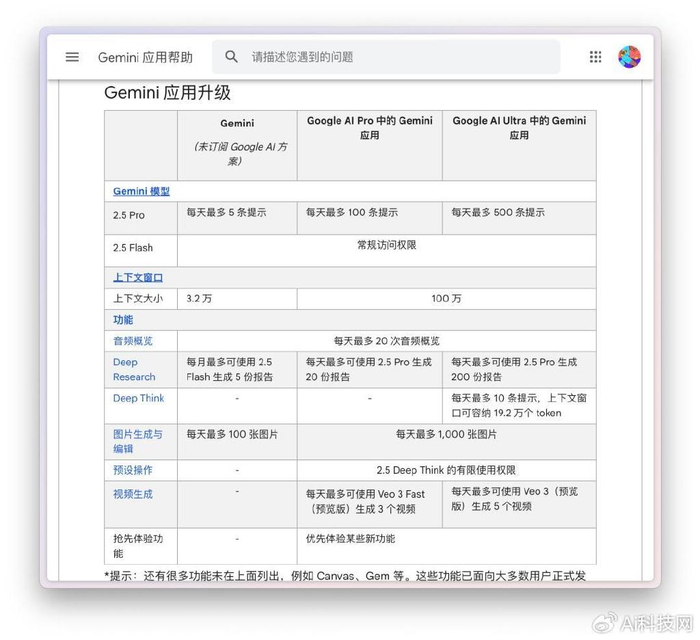The image size is (700, 640).
Task: Click the 2.5 Deep Think 的有限使用权限 cell
Action: (446, 470)
